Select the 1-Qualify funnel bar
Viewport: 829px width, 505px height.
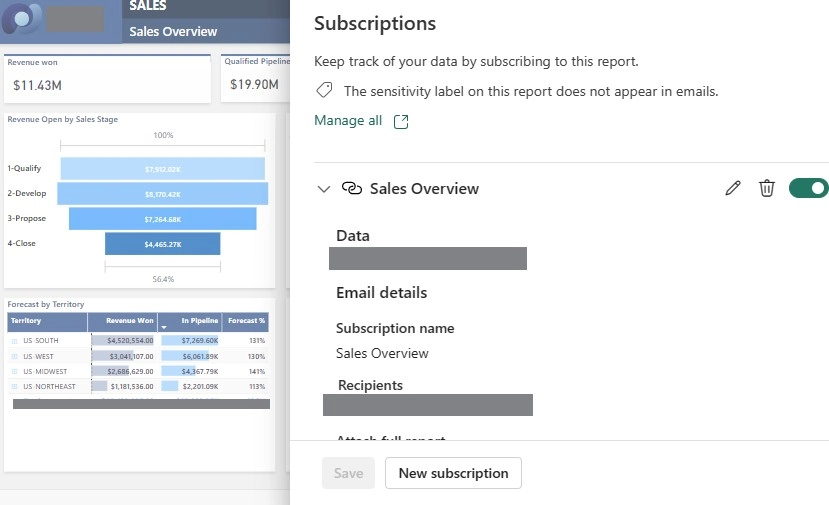pyautogui.click(x=163, y=169)
